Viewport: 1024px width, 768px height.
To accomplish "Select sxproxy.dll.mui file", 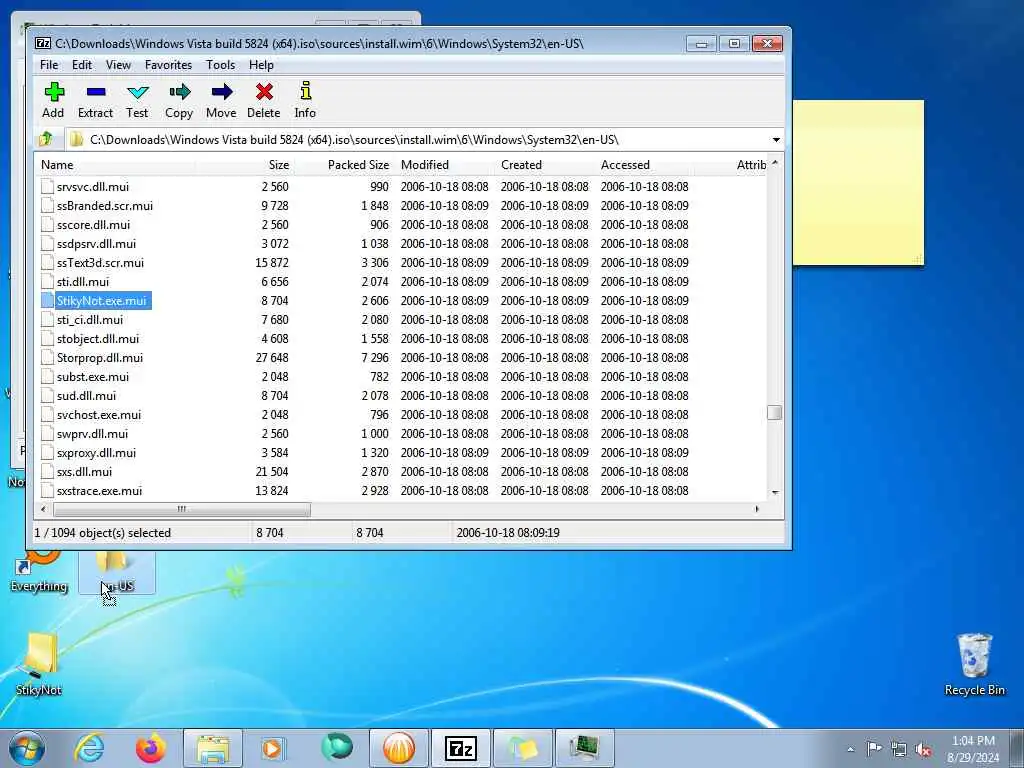I will [x=96, y=453].
